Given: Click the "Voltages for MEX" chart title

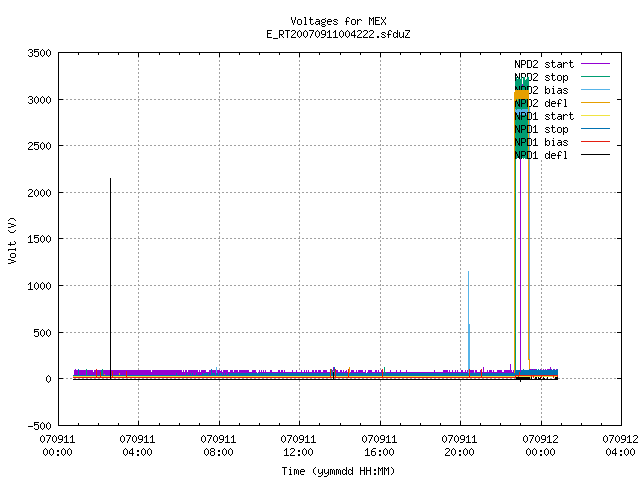Looking at the screenshot, I should (x=338, y=21).
